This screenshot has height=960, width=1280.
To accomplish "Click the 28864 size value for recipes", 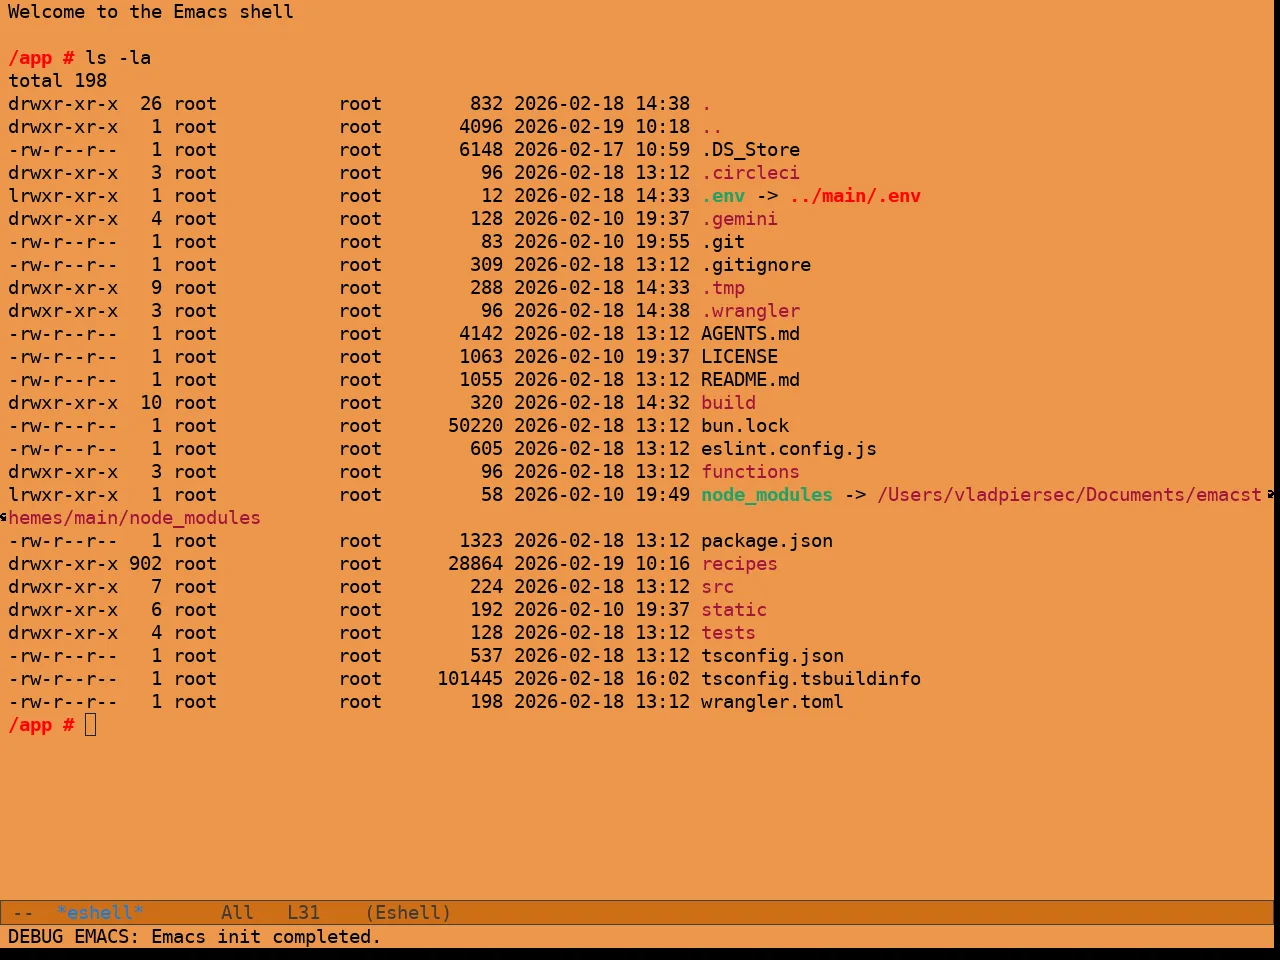I will (x=476, y=564).
